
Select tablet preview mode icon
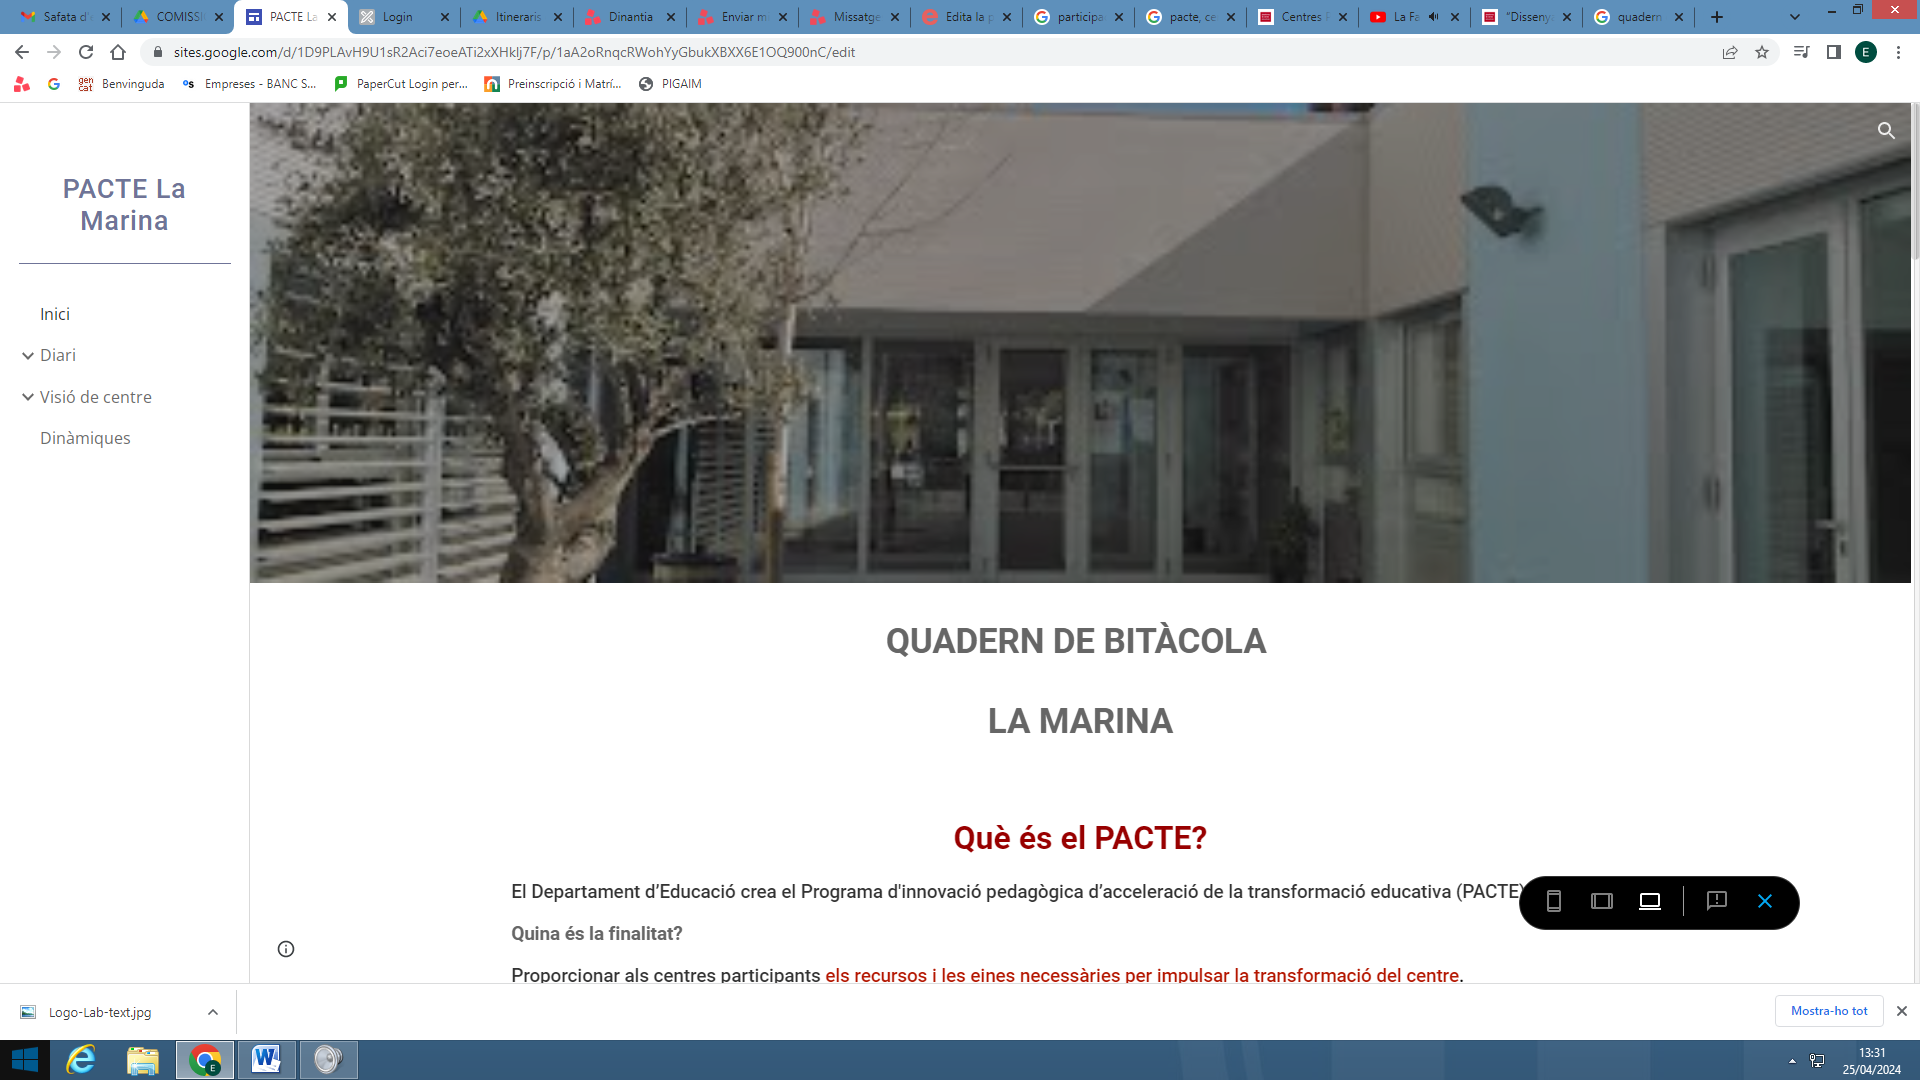click(1601, 901)
